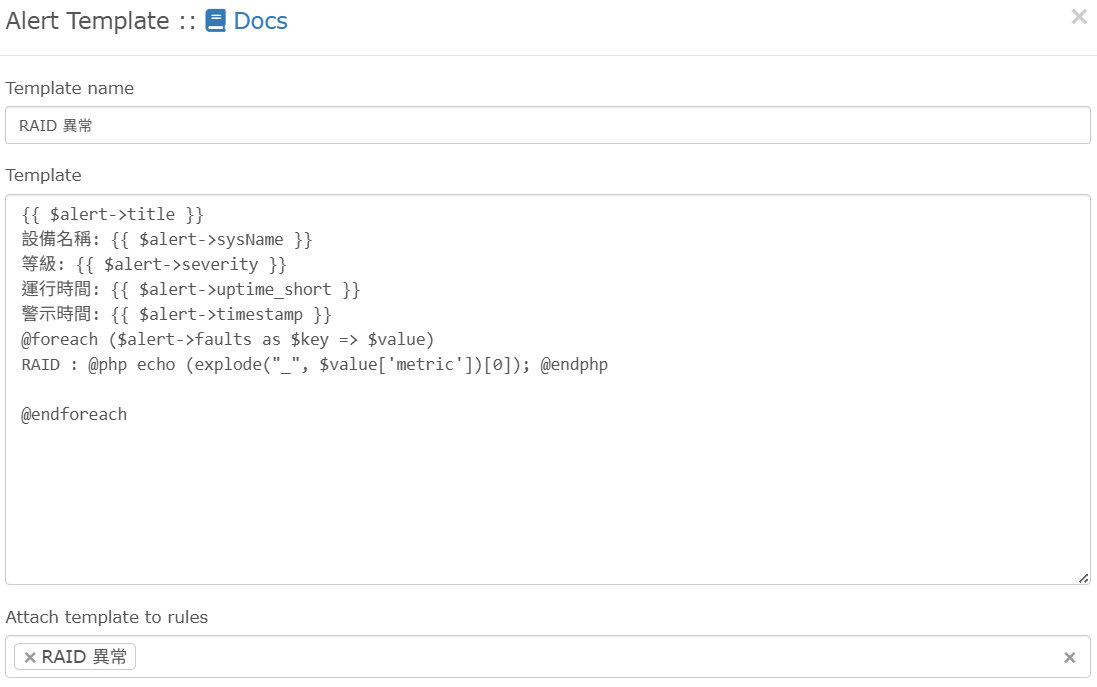Click the Template name label
This screenshot has height=687, width=1097.
point(70,88)
